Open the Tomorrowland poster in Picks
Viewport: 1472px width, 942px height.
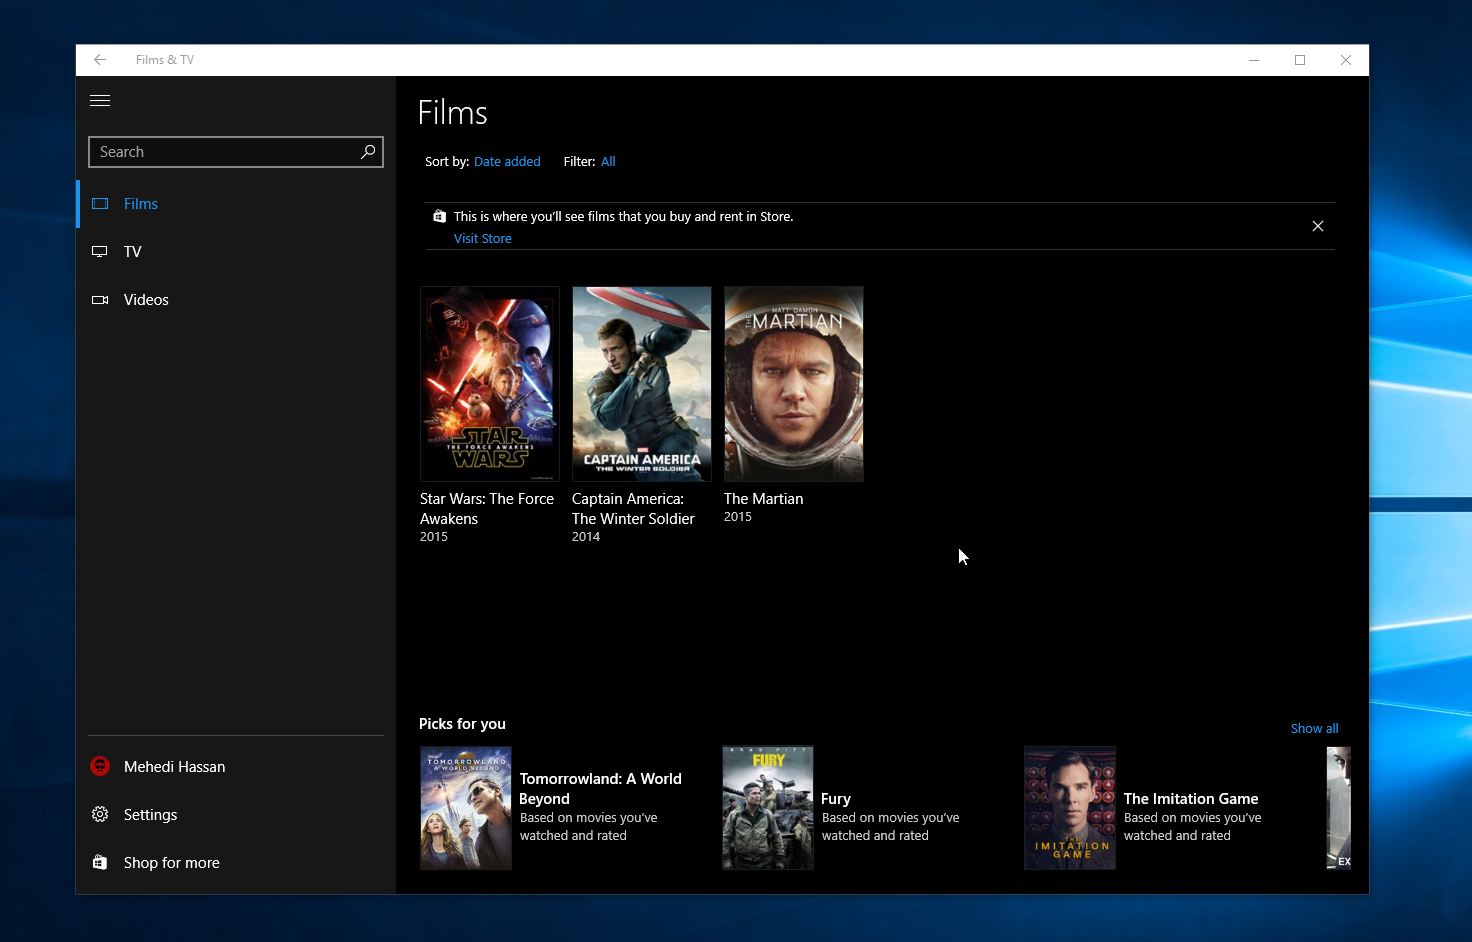466,808
